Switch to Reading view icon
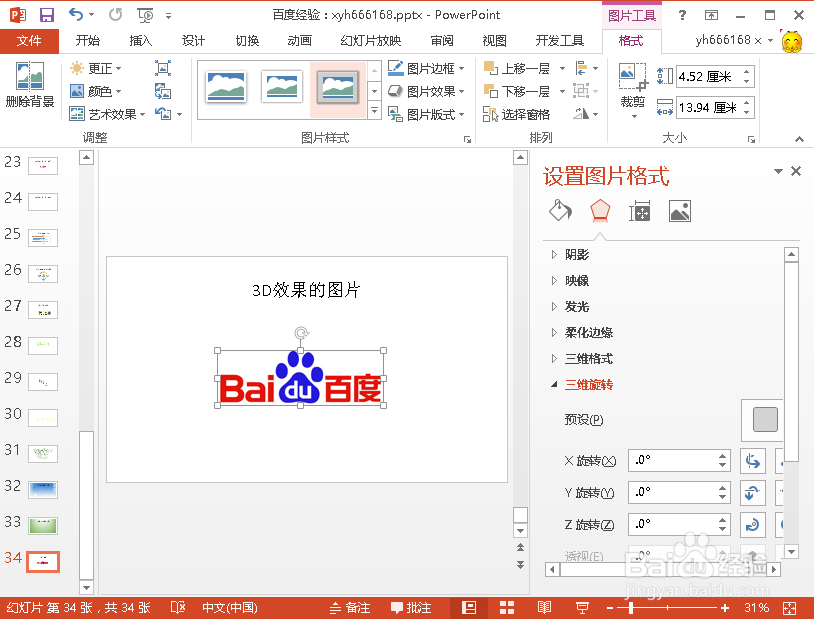This screenshot has width=814, height=619. click(544, 607)
